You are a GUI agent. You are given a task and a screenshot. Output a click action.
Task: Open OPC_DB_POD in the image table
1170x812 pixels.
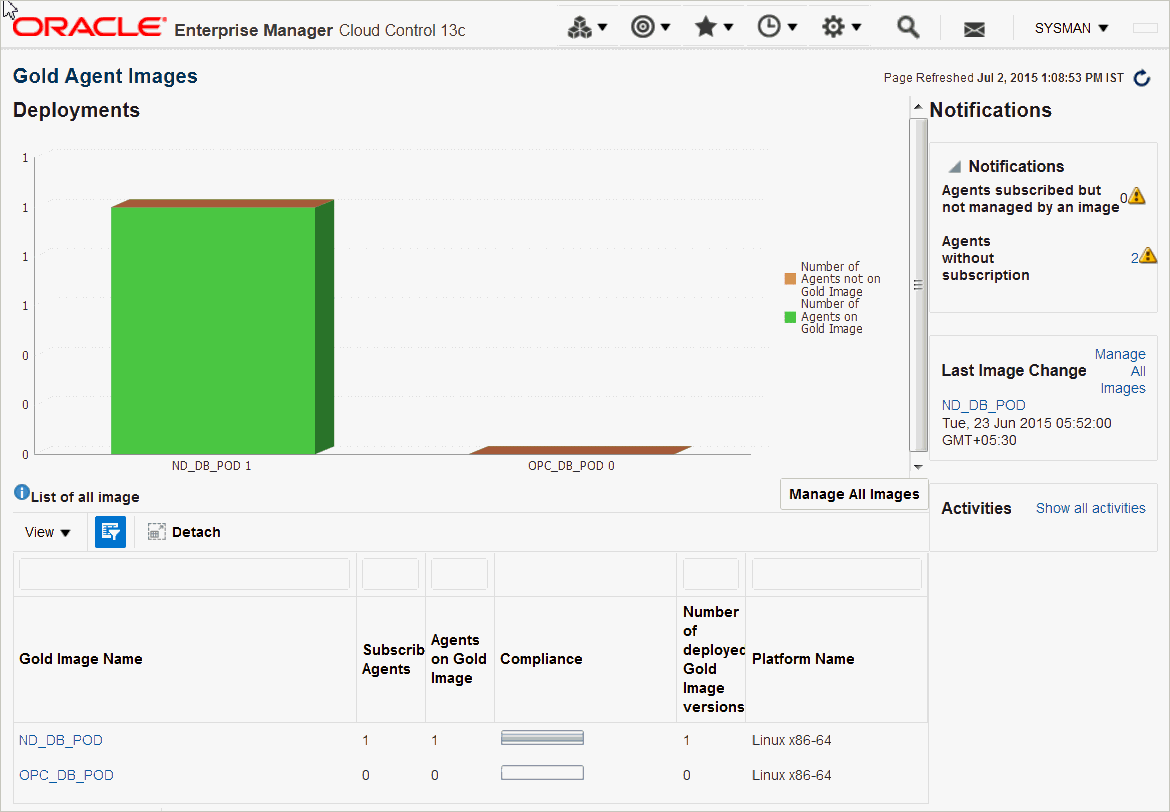[66, 775]
